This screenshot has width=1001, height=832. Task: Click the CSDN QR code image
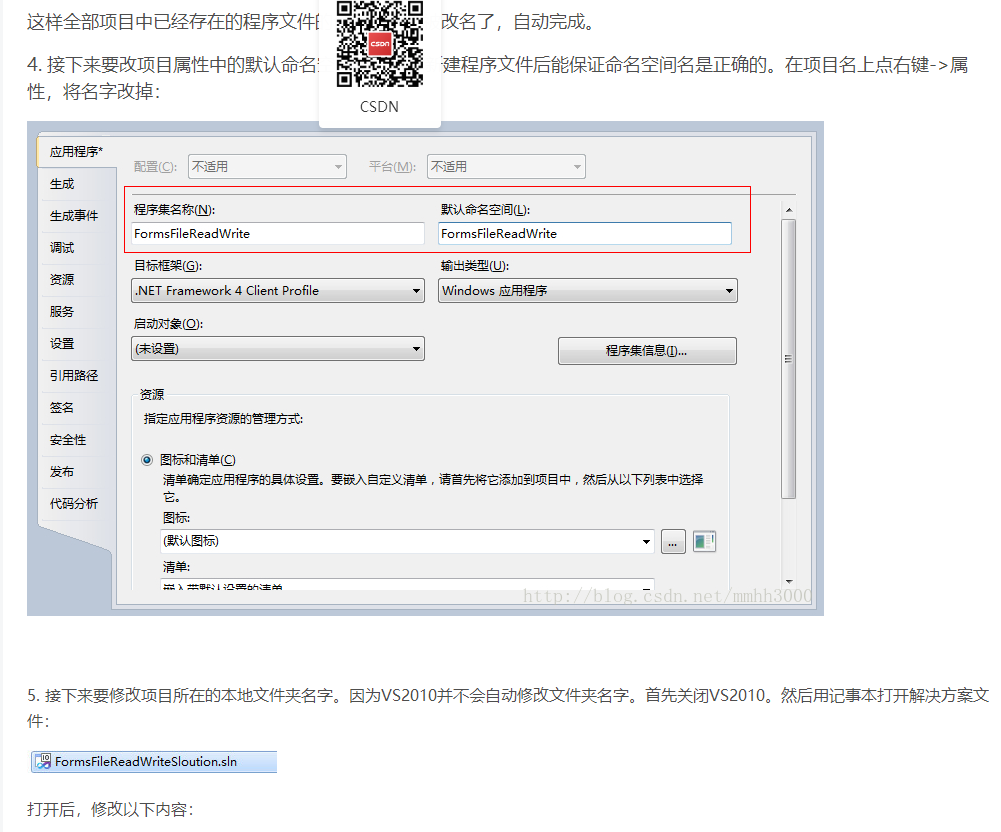pos(380,44)
